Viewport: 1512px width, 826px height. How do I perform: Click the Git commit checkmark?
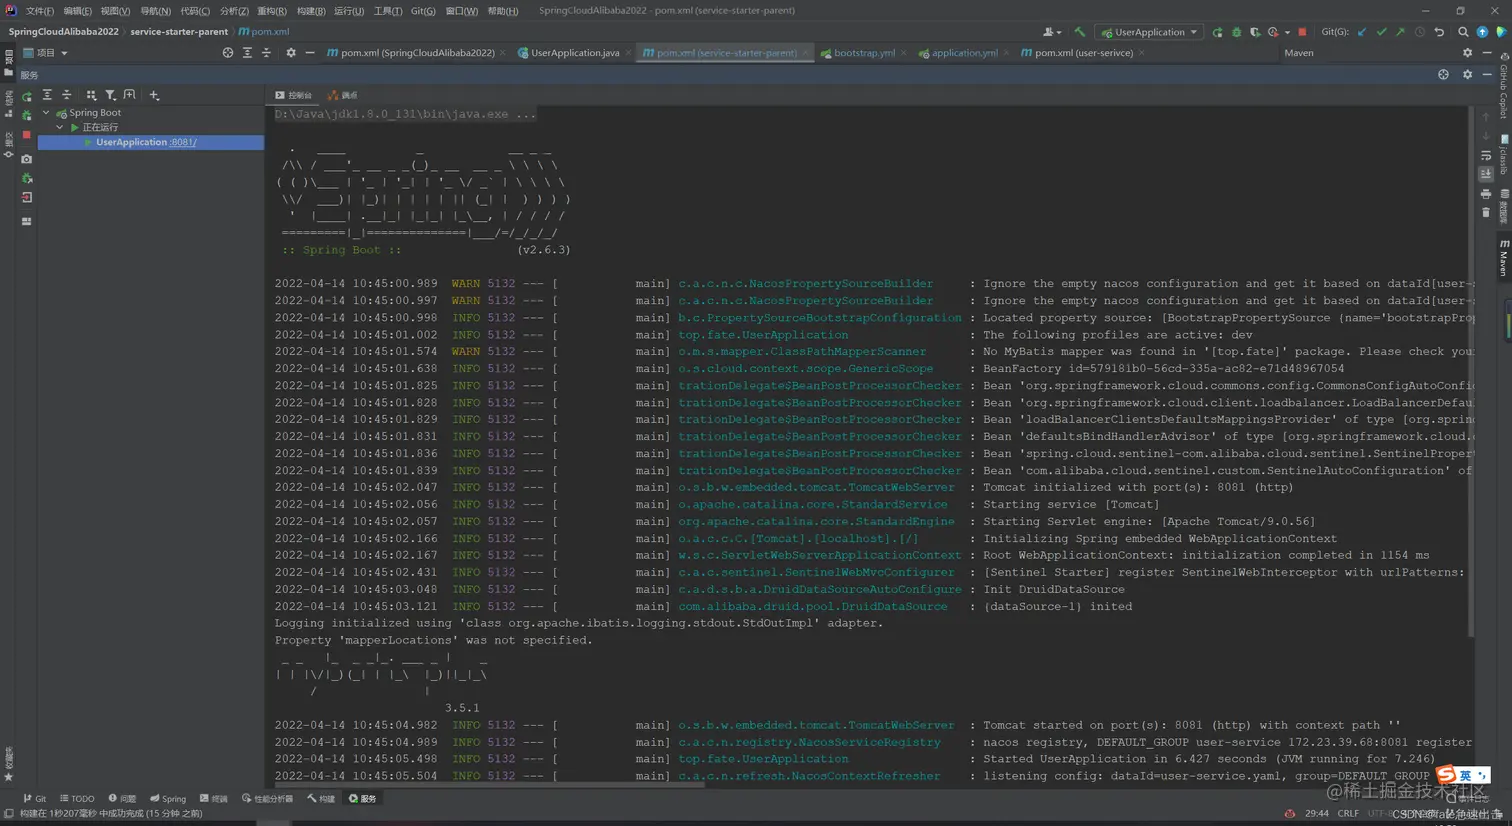click(x=1381, y=32)
